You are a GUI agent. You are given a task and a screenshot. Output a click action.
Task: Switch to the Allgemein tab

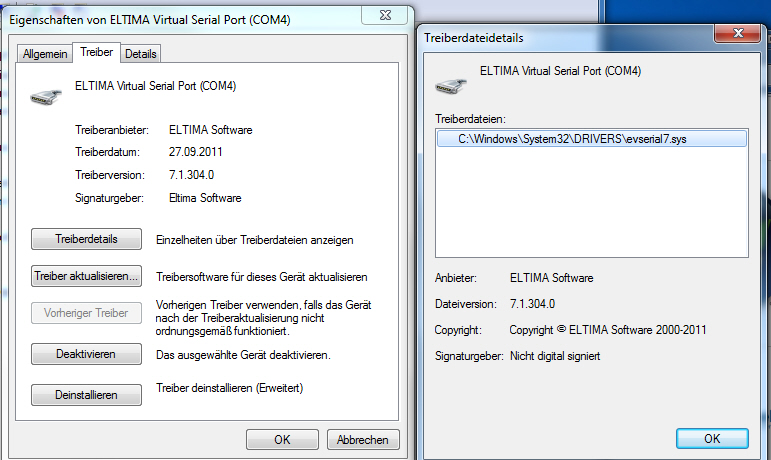pos(45,54)
